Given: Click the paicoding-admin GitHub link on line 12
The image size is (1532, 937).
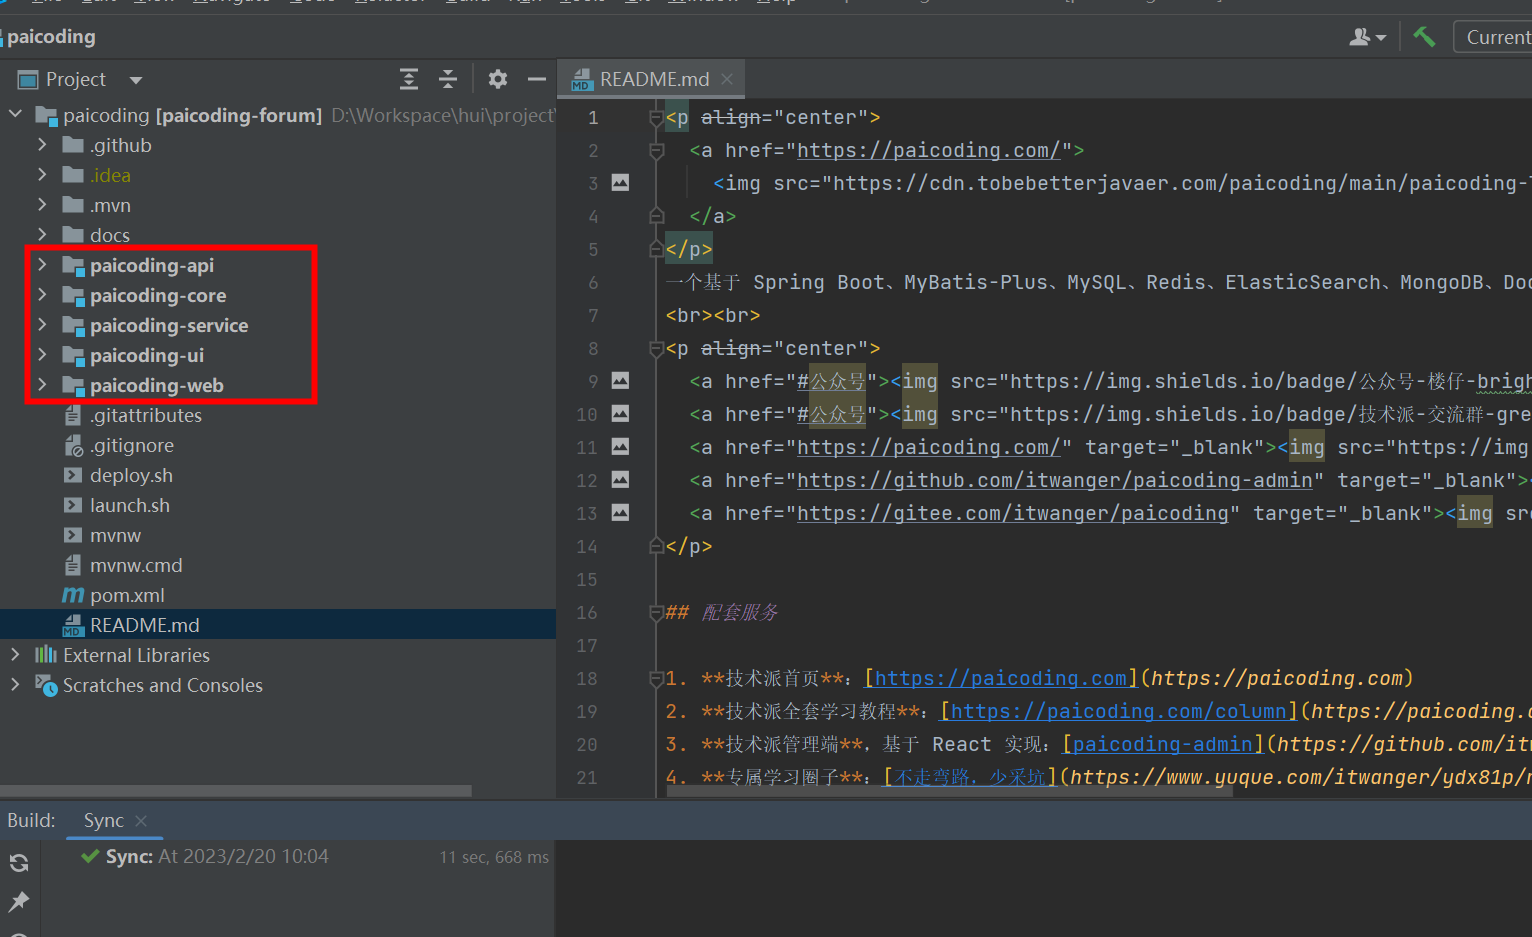Looking at the screenshot, I should (x=1055, y=480).
